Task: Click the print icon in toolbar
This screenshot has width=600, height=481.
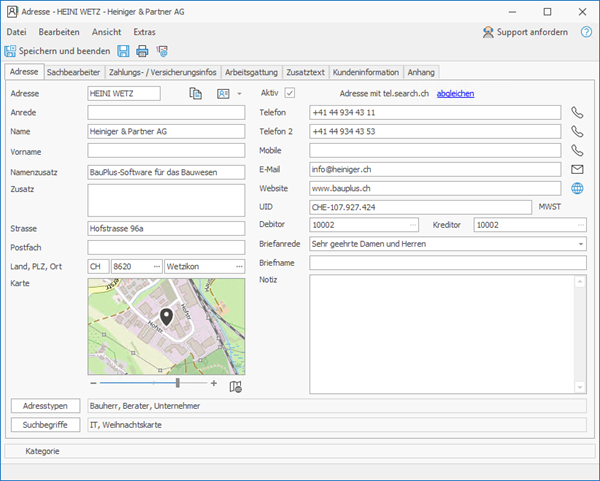Action: click(x=142, y=51)
